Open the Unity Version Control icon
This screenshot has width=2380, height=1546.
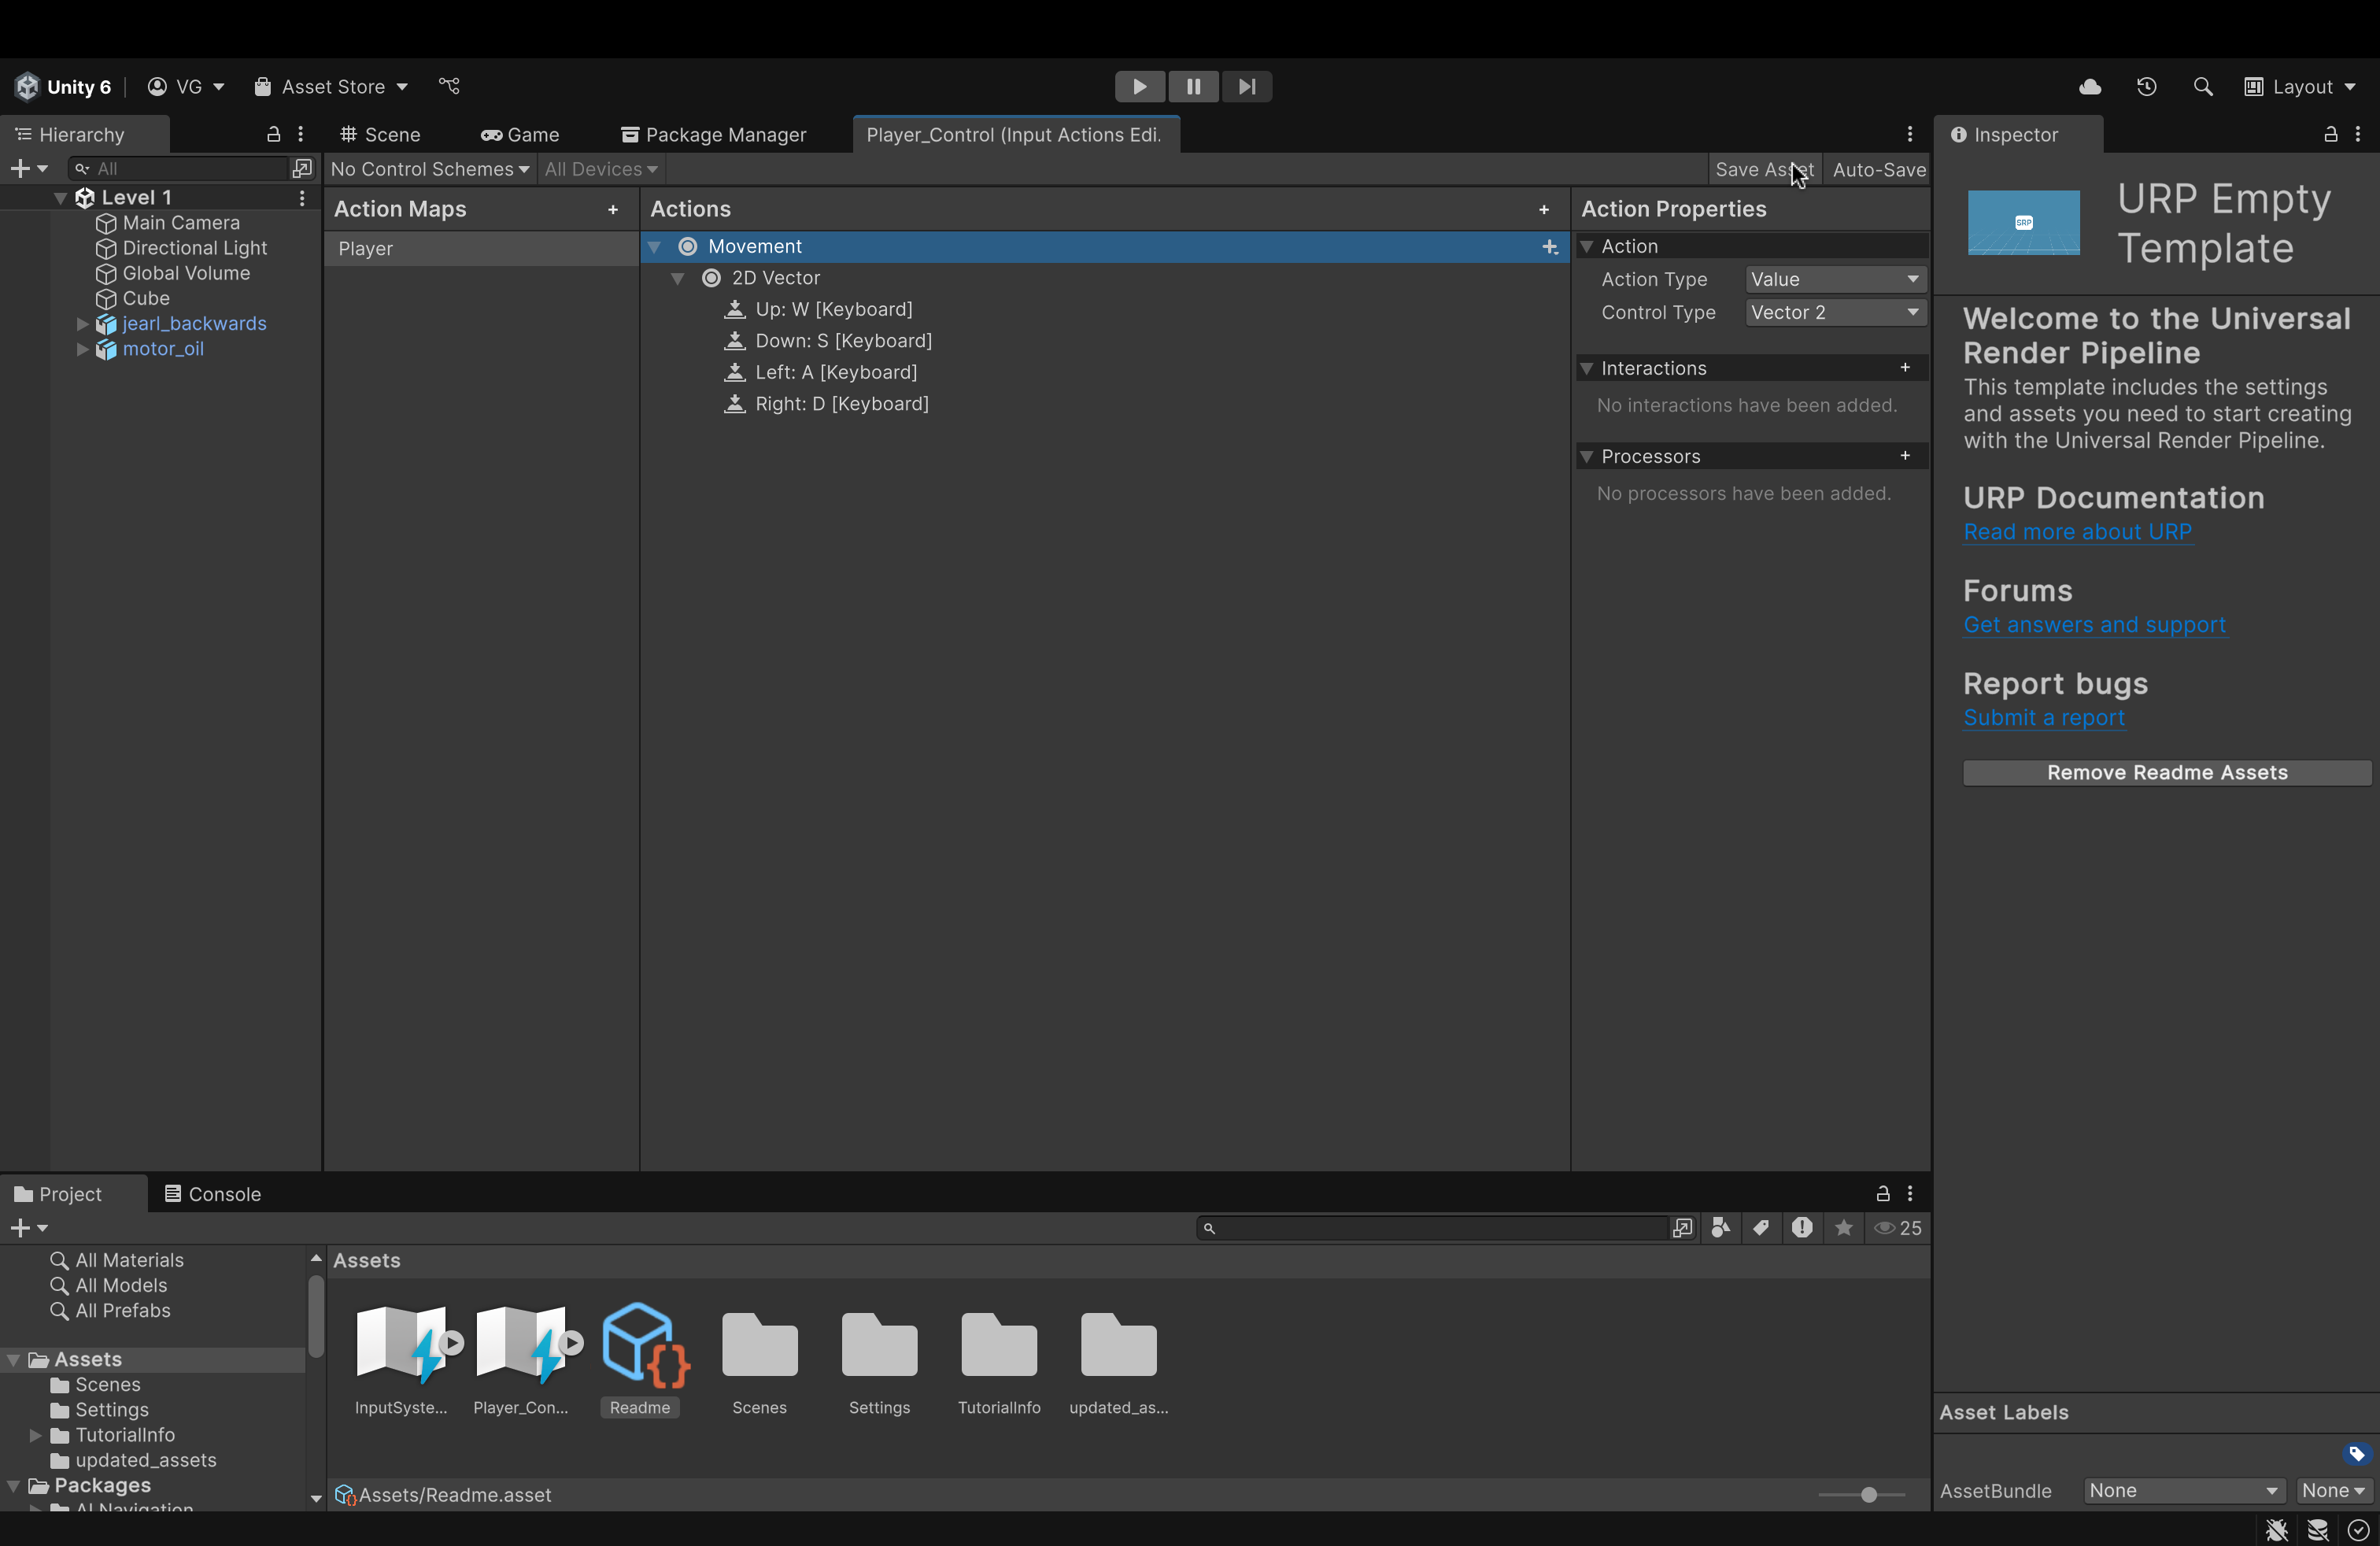[x=449, y=87]
